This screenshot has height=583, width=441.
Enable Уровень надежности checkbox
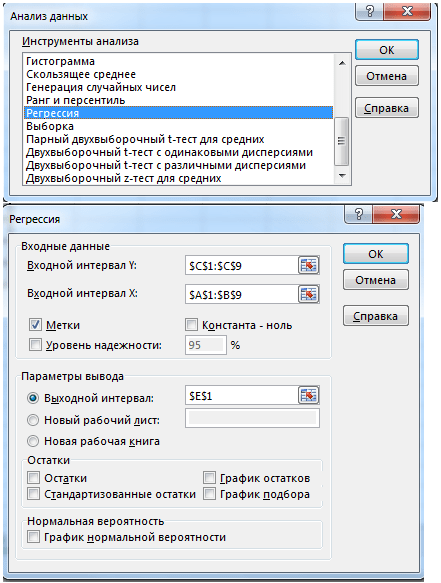[x=35, y=345]
